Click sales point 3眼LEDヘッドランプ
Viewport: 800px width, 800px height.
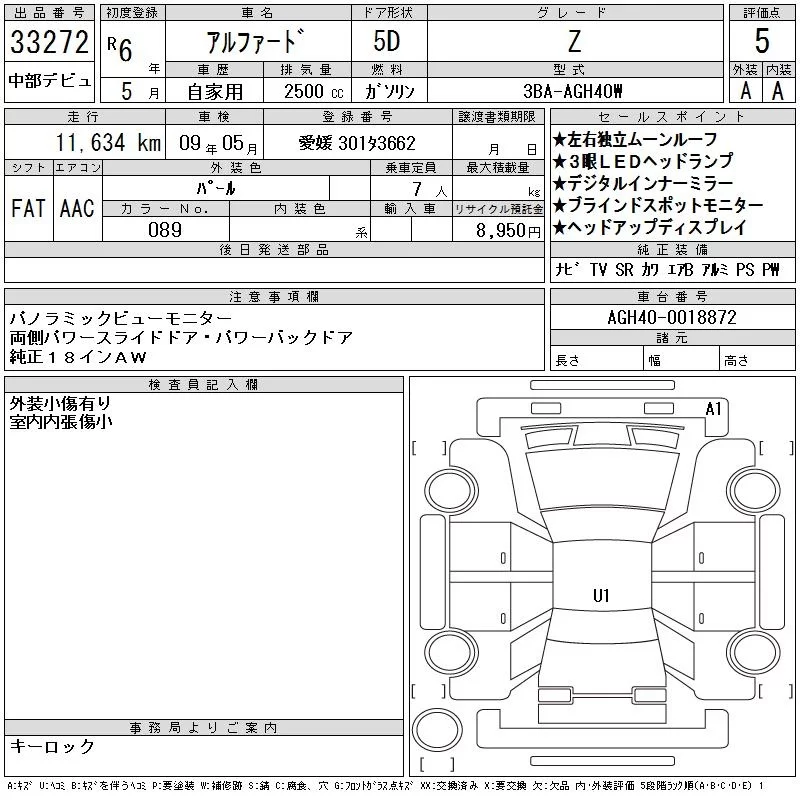(x=643, y=161)
